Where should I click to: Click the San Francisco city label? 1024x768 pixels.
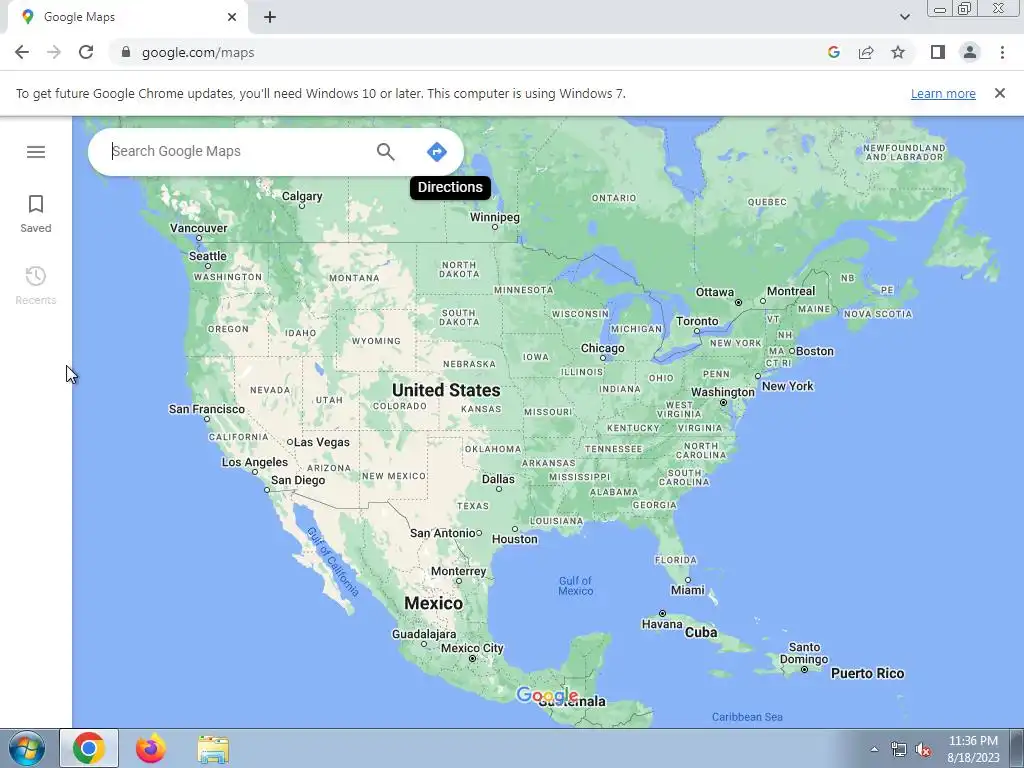pos(207,409)
